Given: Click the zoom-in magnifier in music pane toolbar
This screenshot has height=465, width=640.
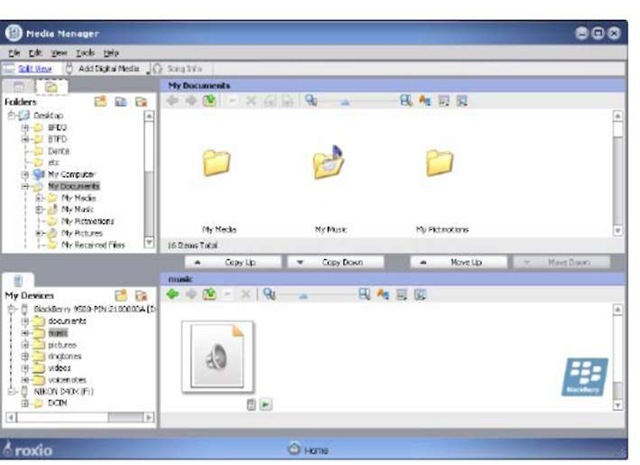Looking at the screenshot, I should 364,294.
